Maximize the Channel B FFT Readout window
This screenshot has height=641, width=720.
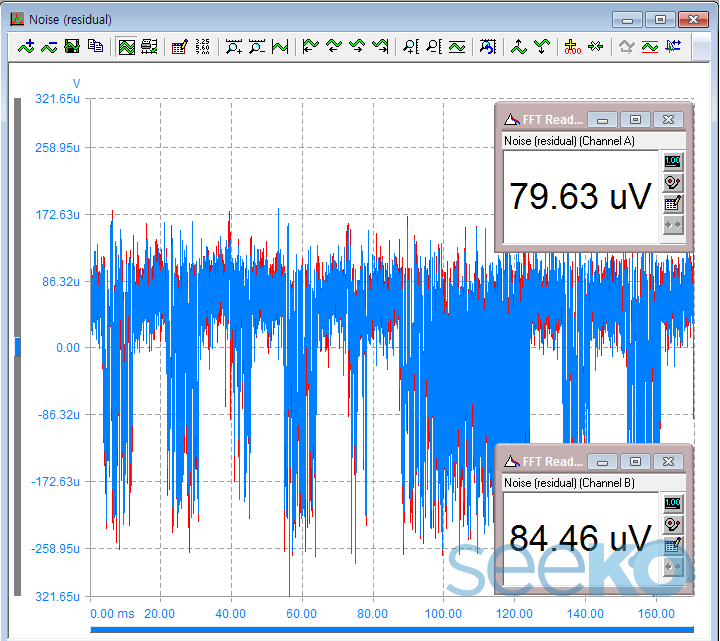click(635, 461)
